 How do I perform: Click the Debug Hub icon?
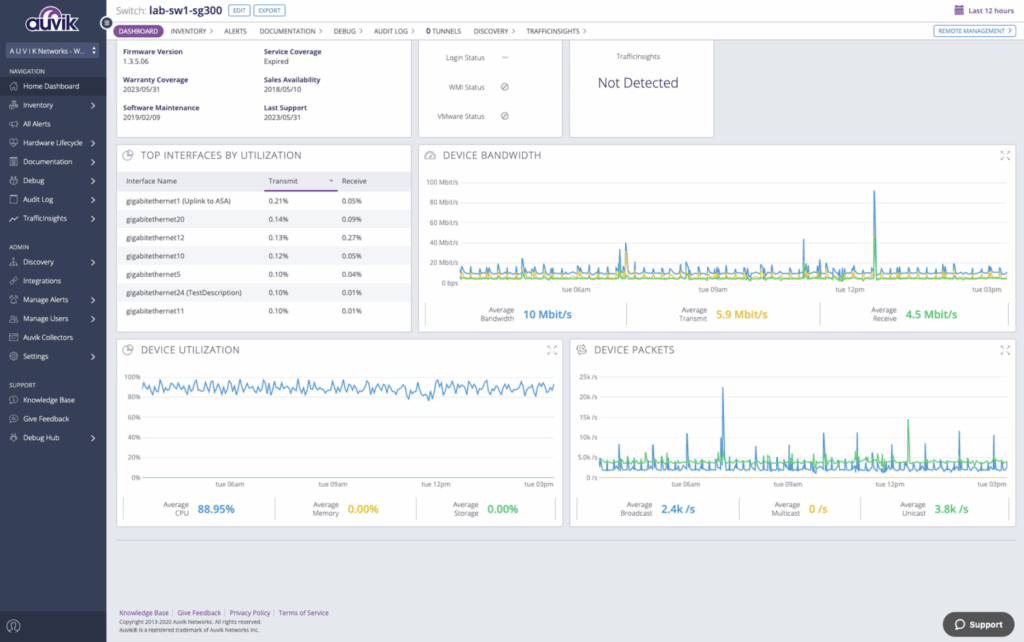tap(14, 438)
